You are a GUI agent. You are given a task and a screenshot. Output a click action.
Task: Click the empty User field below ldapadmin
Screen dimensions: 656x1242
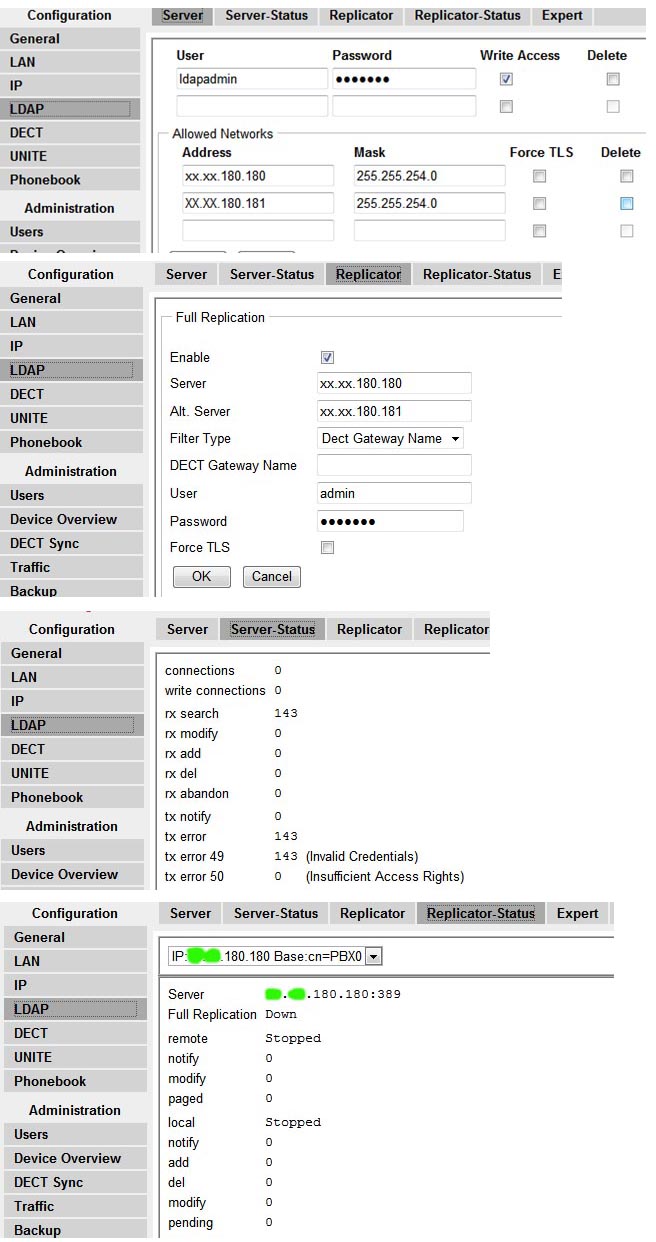coord(252,106)
